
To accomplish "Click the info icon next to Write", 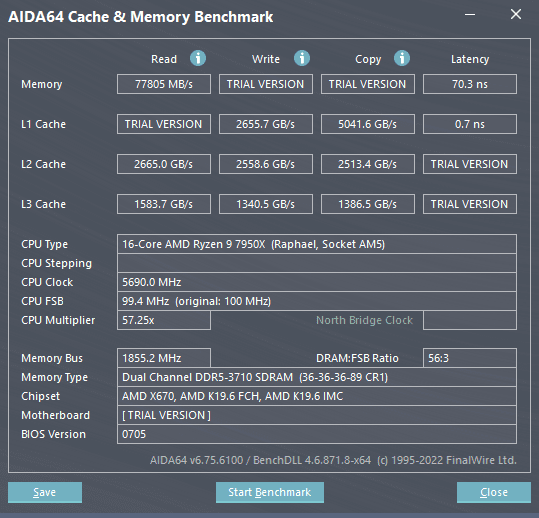I will click(302, 58).
